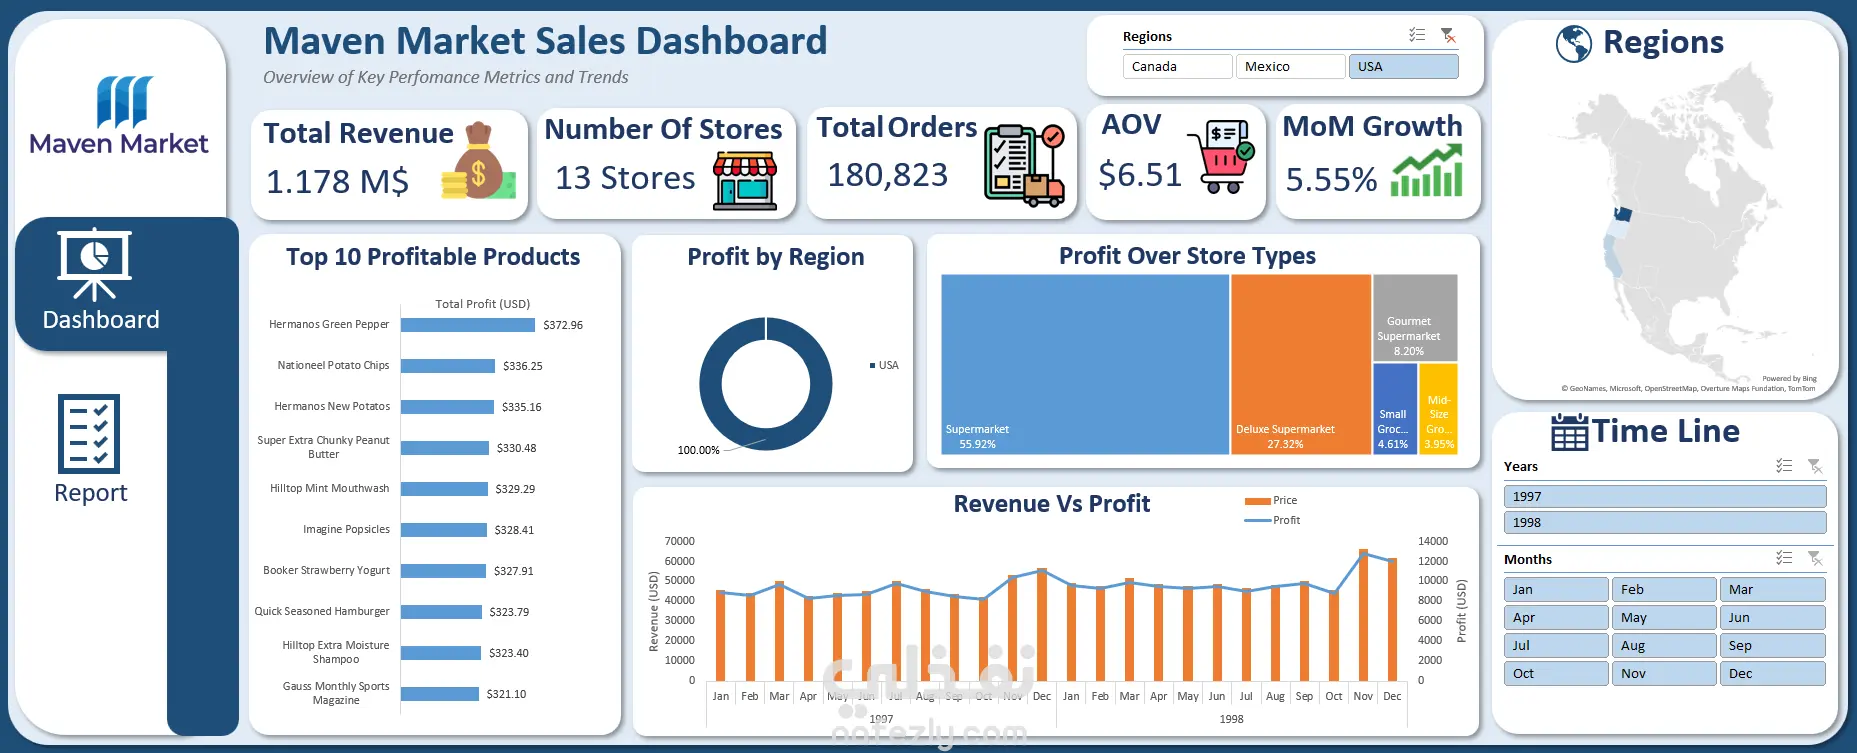Viewport: 1857px width, 753px height.
Task: Click the money bag revenue icon
Action: coord(479,161)
